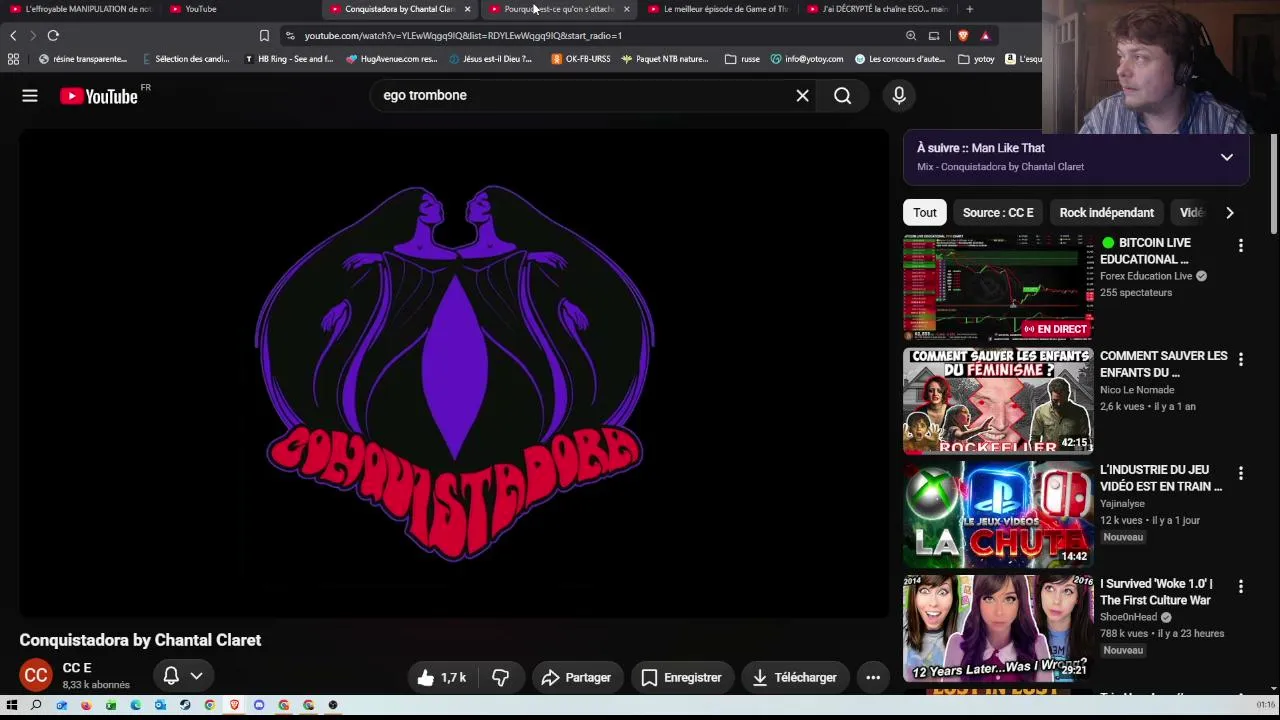Screen dimensions: 1280x720
Task: Open the Bitcoin Live Educational thumbnail
Action: point(998,287)
